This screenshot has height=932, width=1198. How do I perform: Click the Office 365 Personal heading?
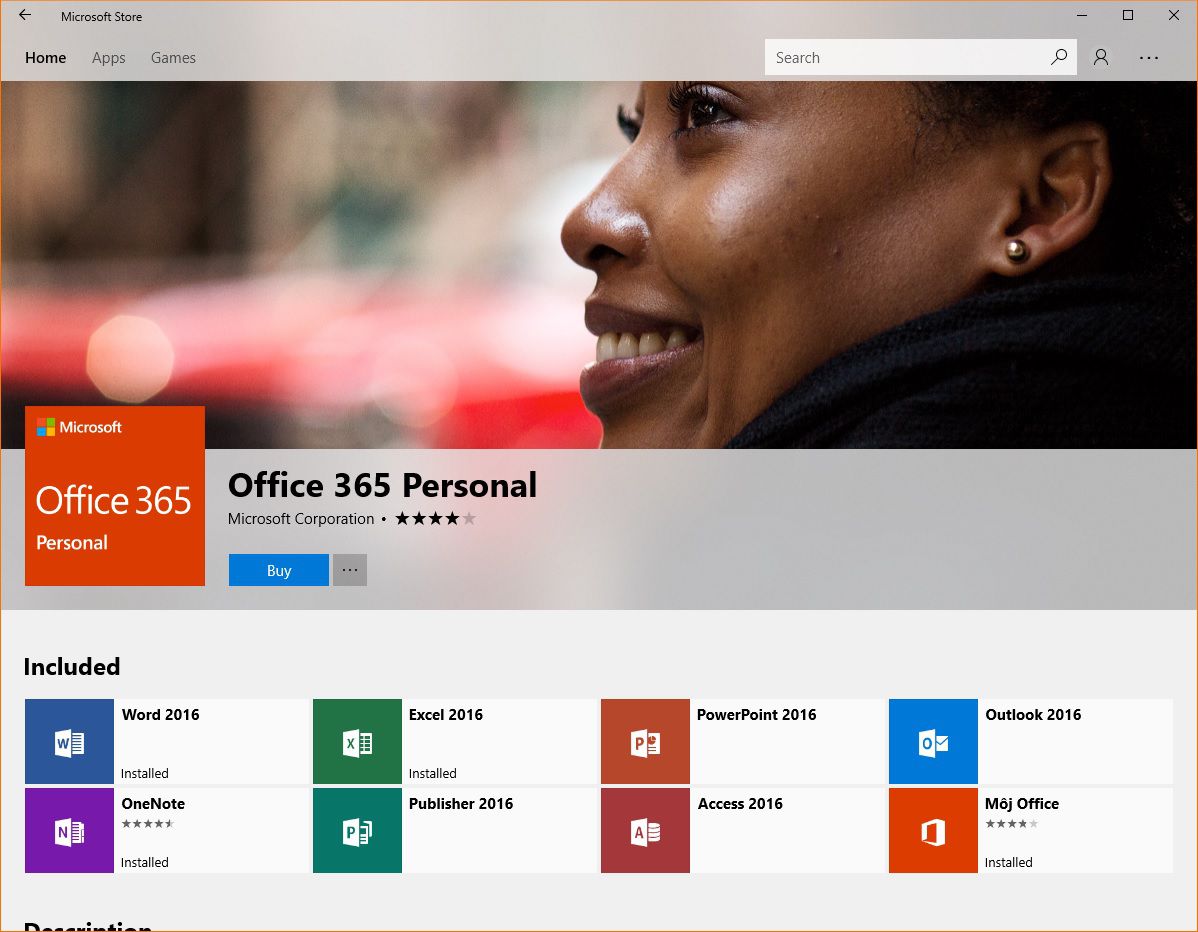coord(382,485)
